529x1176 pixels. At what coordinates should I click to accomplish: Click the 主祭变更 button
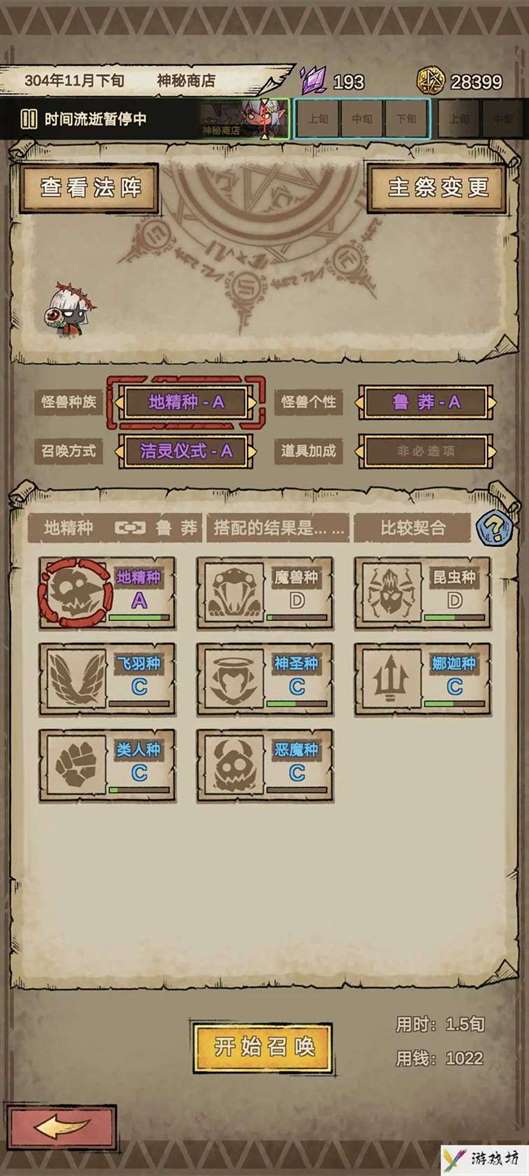(436, 188)
